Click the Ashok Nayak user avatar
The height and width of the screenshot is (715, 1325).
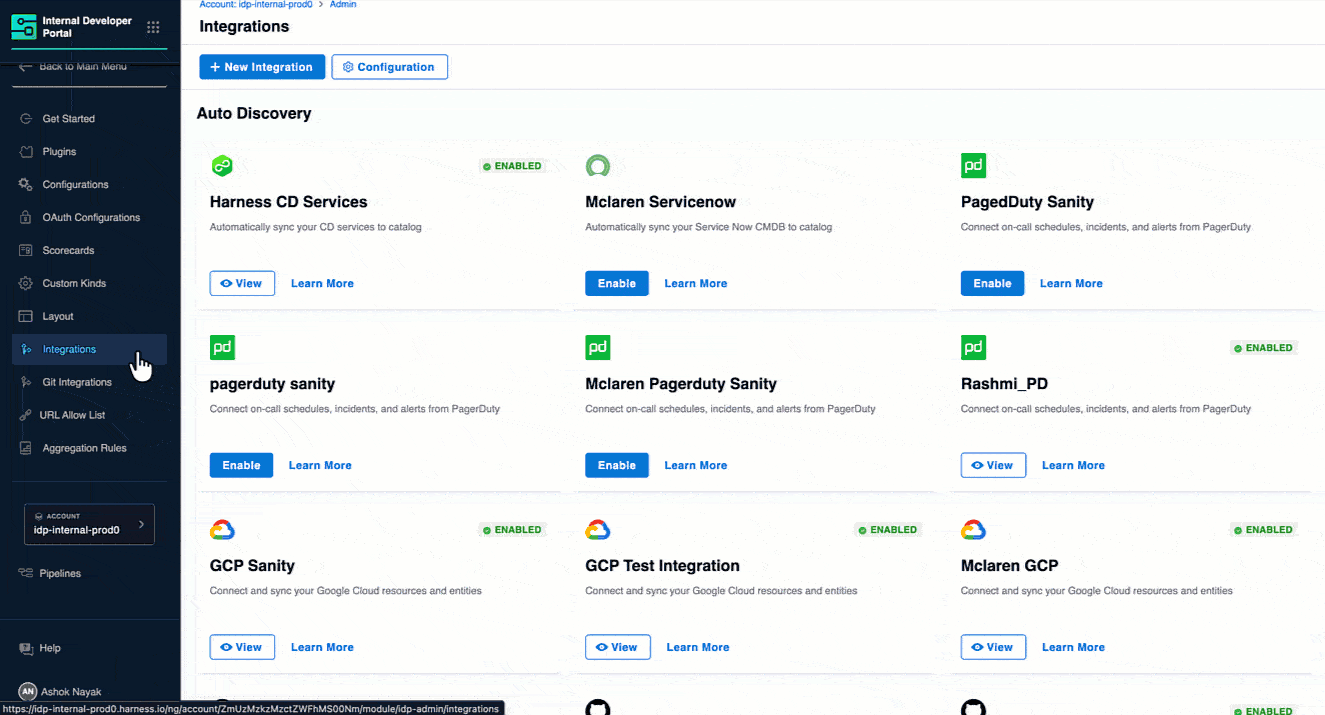[27, 691]
